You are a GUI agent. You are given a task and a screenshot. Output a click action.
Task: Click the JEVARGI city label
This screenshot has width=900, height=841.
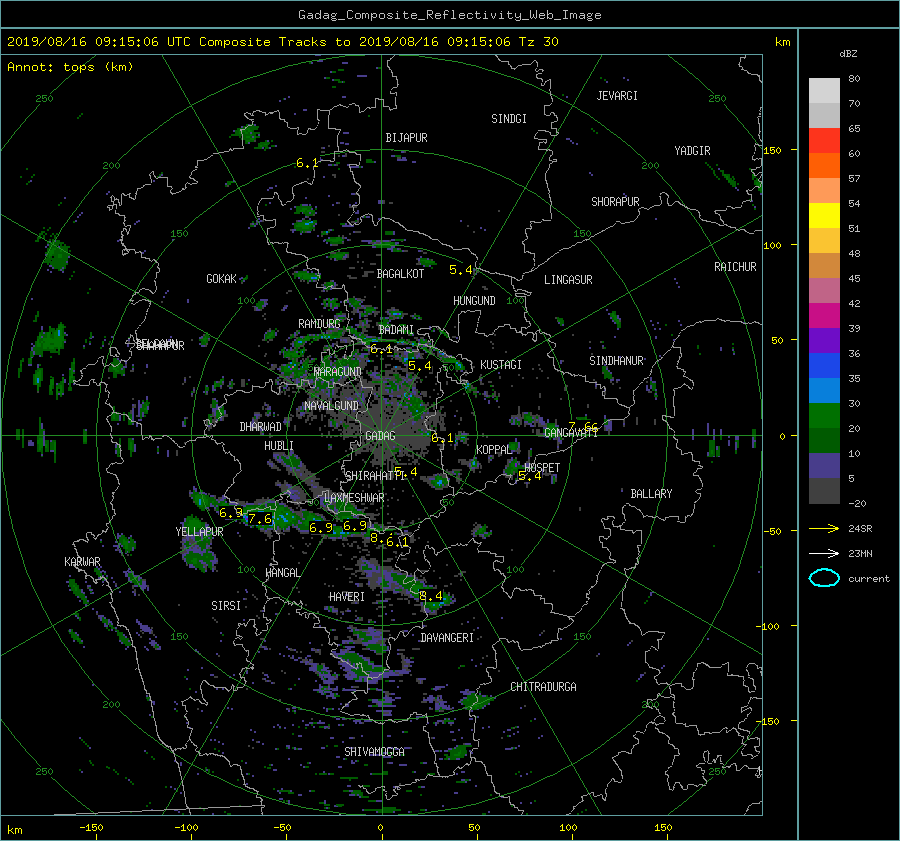[x=617, y=96]
